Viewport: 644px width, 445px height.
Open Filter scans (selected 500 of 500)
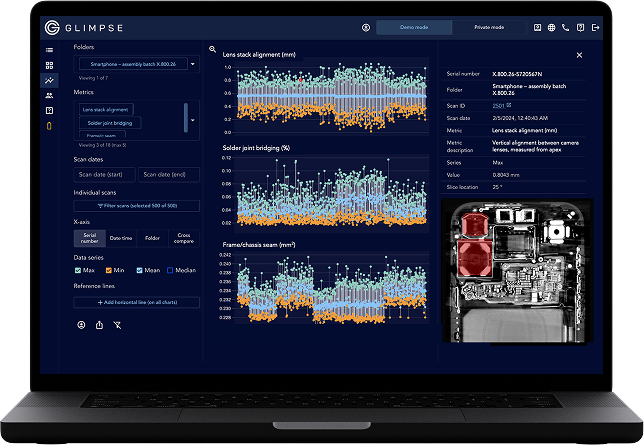coord(137,206)
